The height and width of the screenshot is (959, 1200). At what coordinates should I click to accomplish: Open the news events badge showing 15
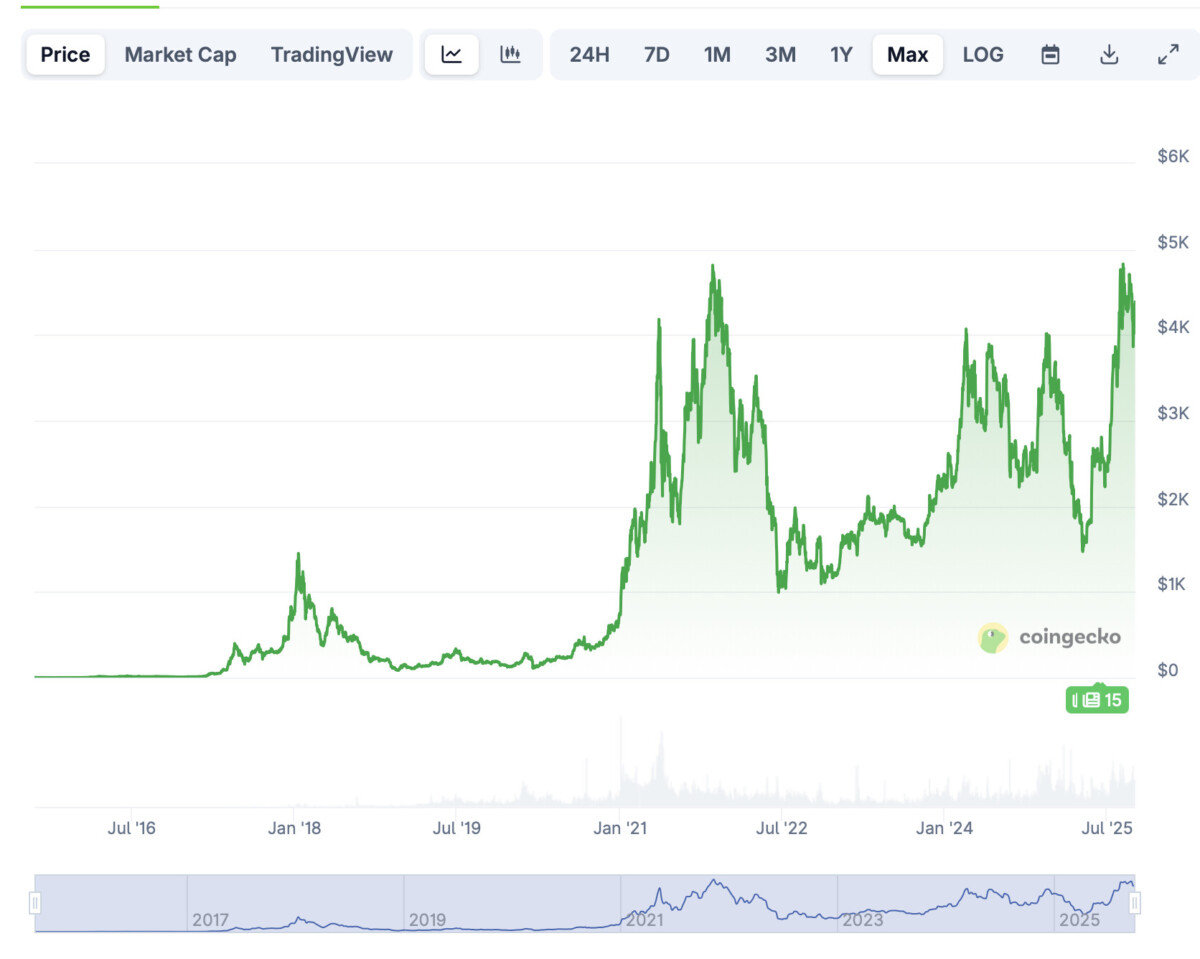coord(1097,699)
